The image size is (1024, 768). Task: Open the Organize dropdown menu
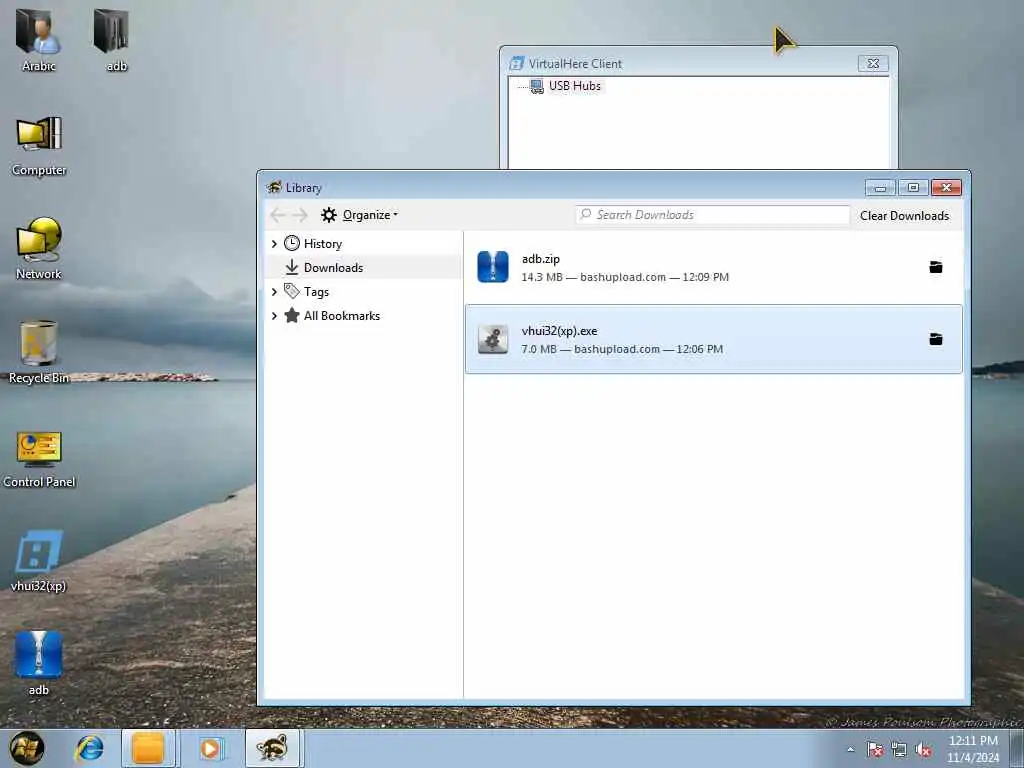click(370, 215)
